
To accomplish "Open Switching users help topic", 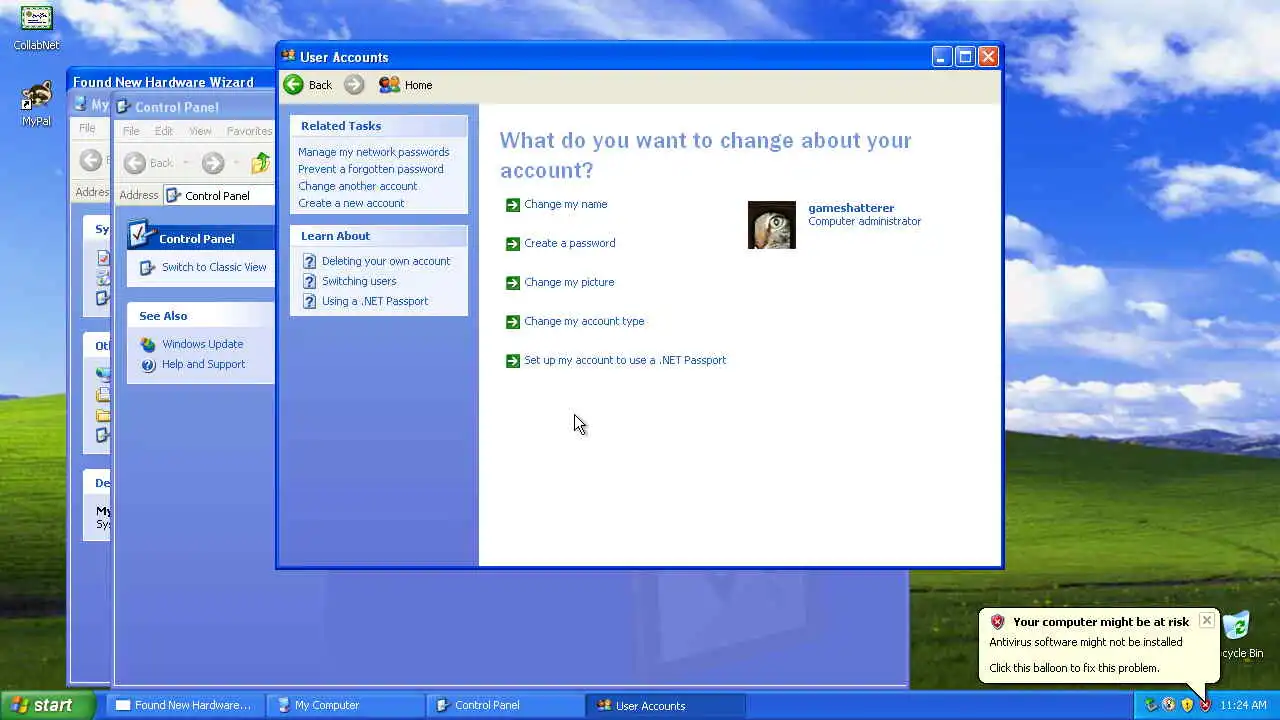I will tap(359, 281).
